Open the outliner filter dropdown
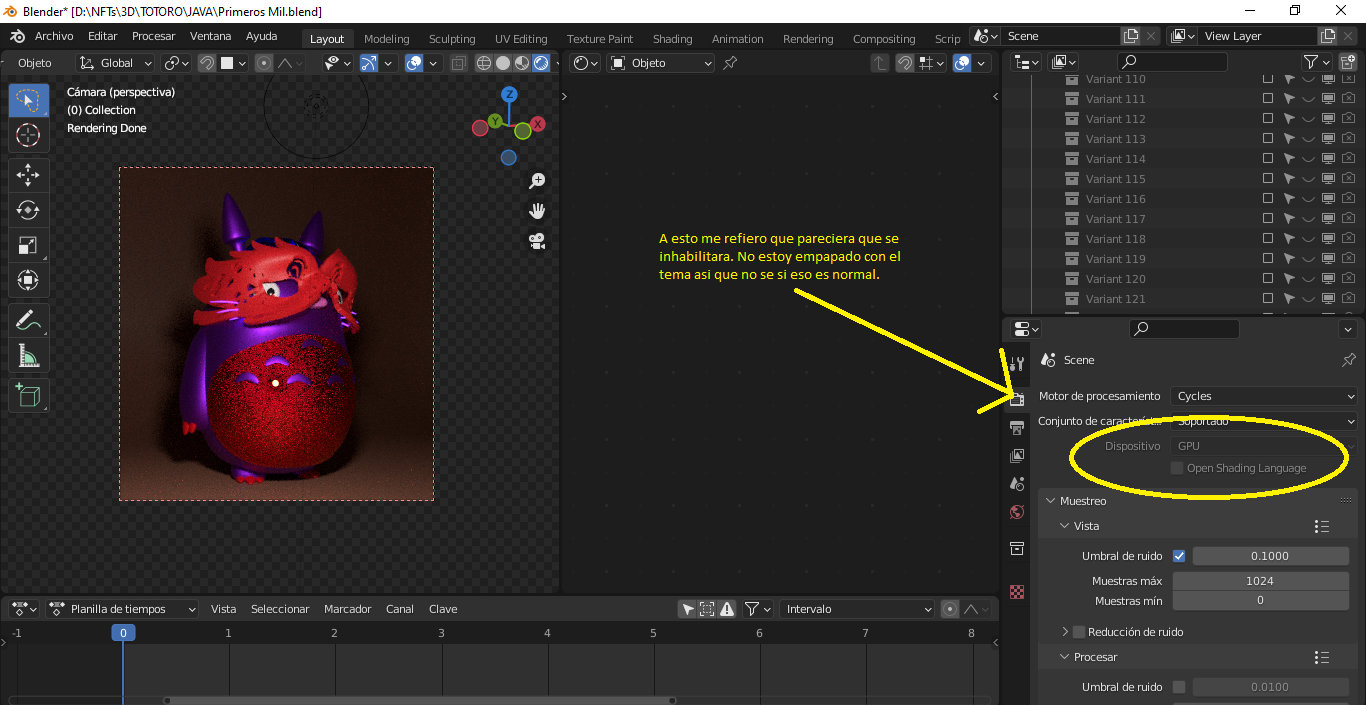Viewport: 1366px width, 705px height. click(1316, 62)
